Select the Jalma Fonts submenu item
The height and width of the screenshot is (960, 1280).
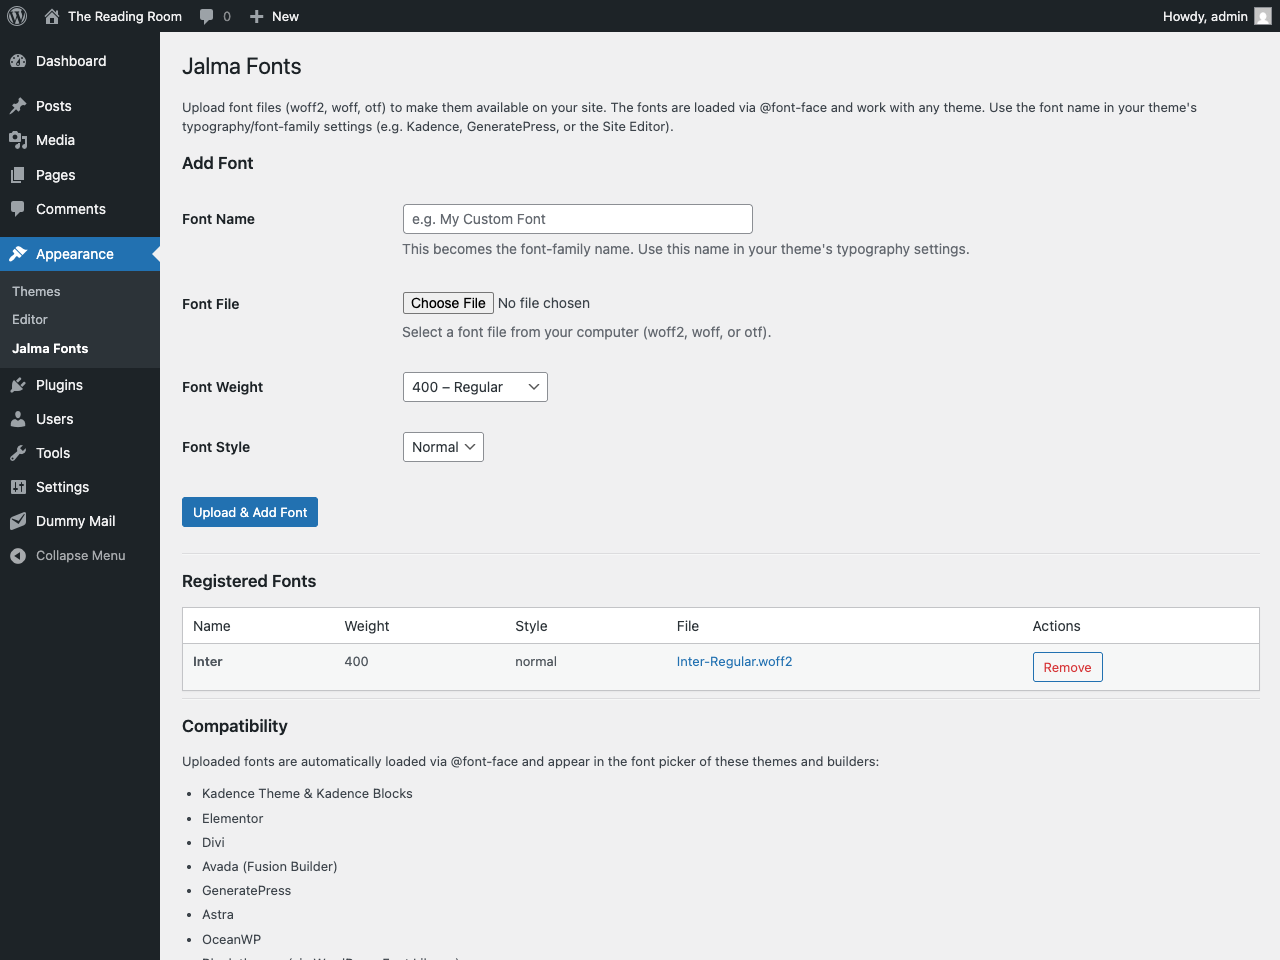pos(50,348)
